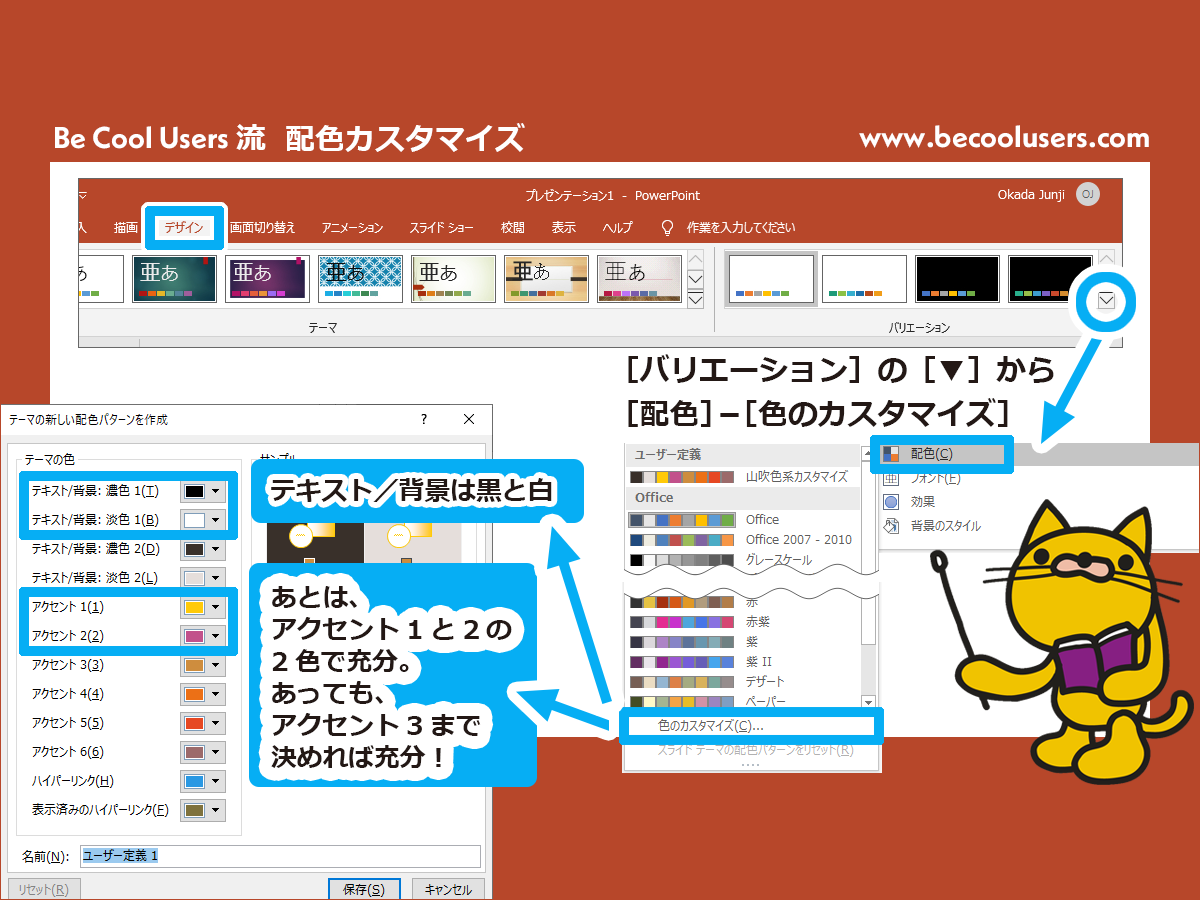Open the 描画 ribbon tab

click(x=126, y=228)
